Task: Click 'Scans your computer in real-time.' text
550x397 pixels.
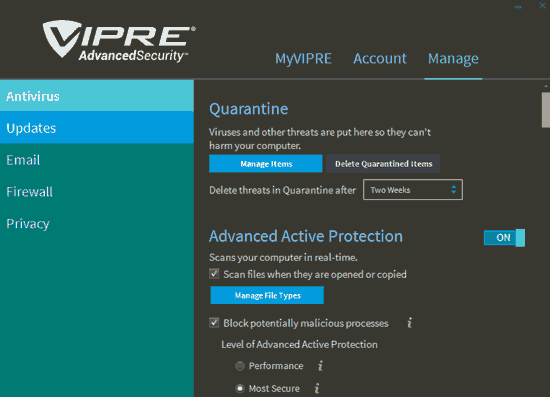Action: (283, 257)
